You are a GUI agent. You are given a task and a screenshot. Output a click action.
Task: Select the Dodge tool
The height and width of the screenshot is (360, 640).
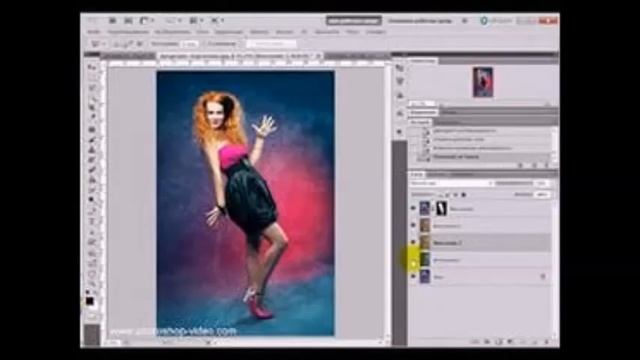pos(92,200)
